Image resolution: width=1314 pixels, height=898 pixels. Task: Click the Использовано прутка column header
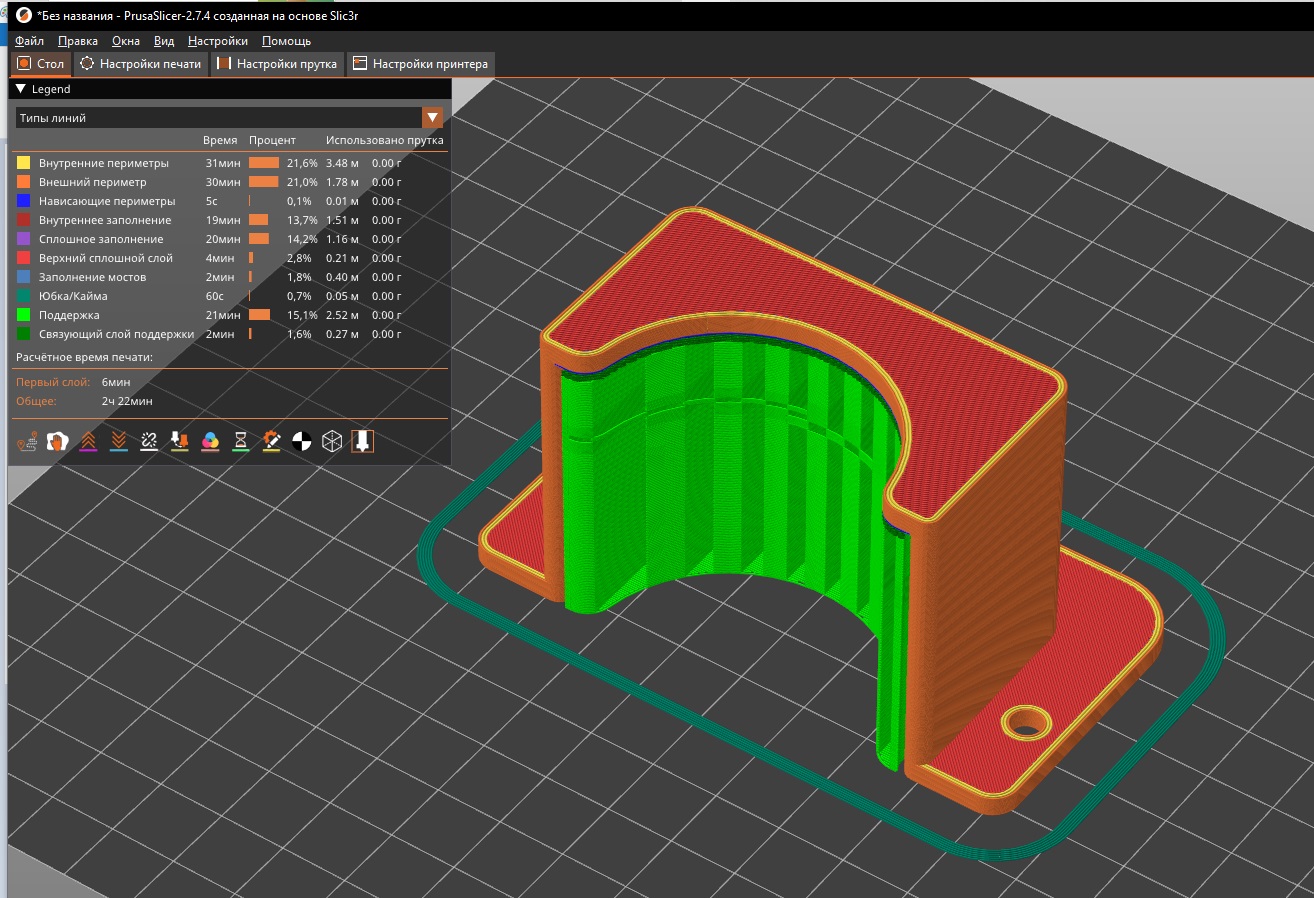385,141
